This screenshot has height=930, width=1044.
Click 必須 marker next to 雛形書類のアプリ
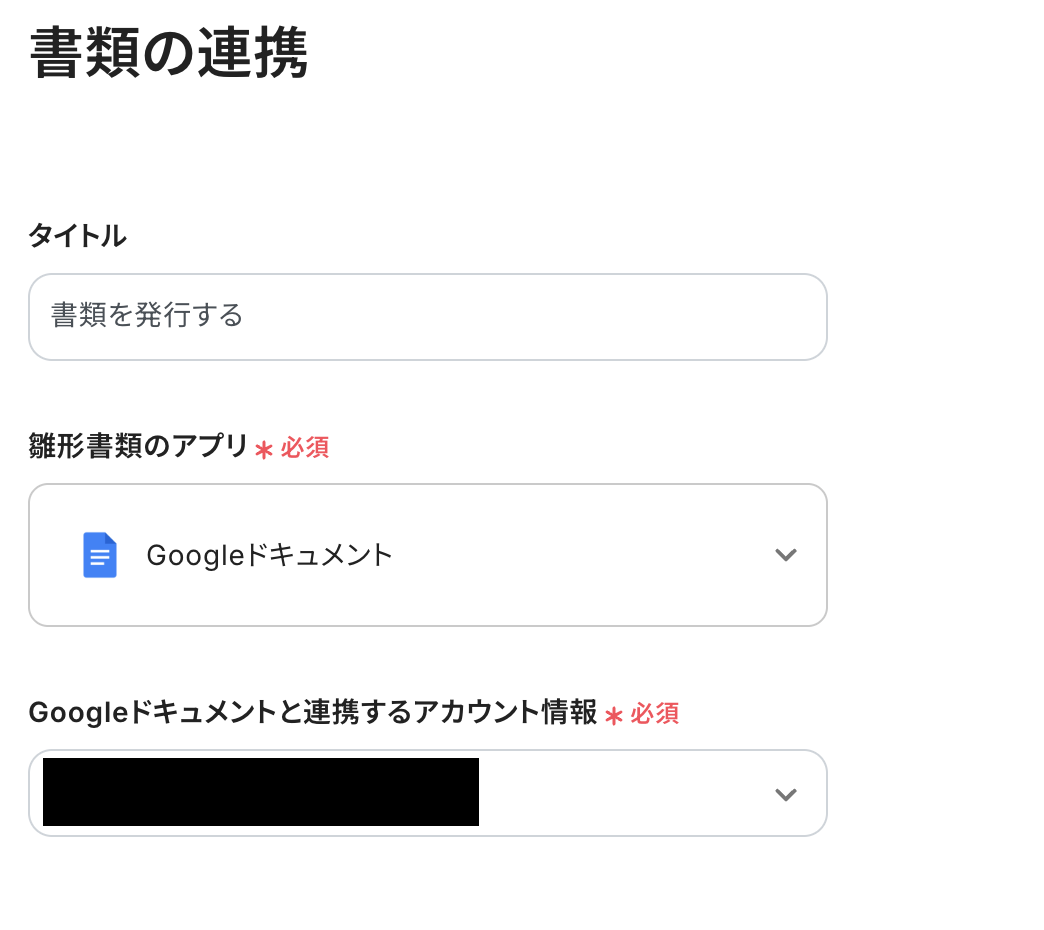tap(305, 448)
